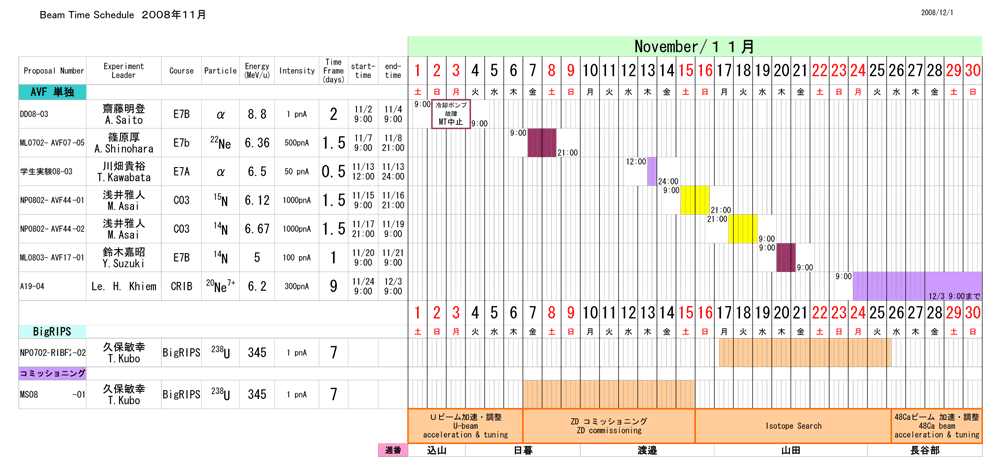This screenshot has width=1000, height=472.
Task: Click the 'start-time' column header
Action: pos(363,71)
